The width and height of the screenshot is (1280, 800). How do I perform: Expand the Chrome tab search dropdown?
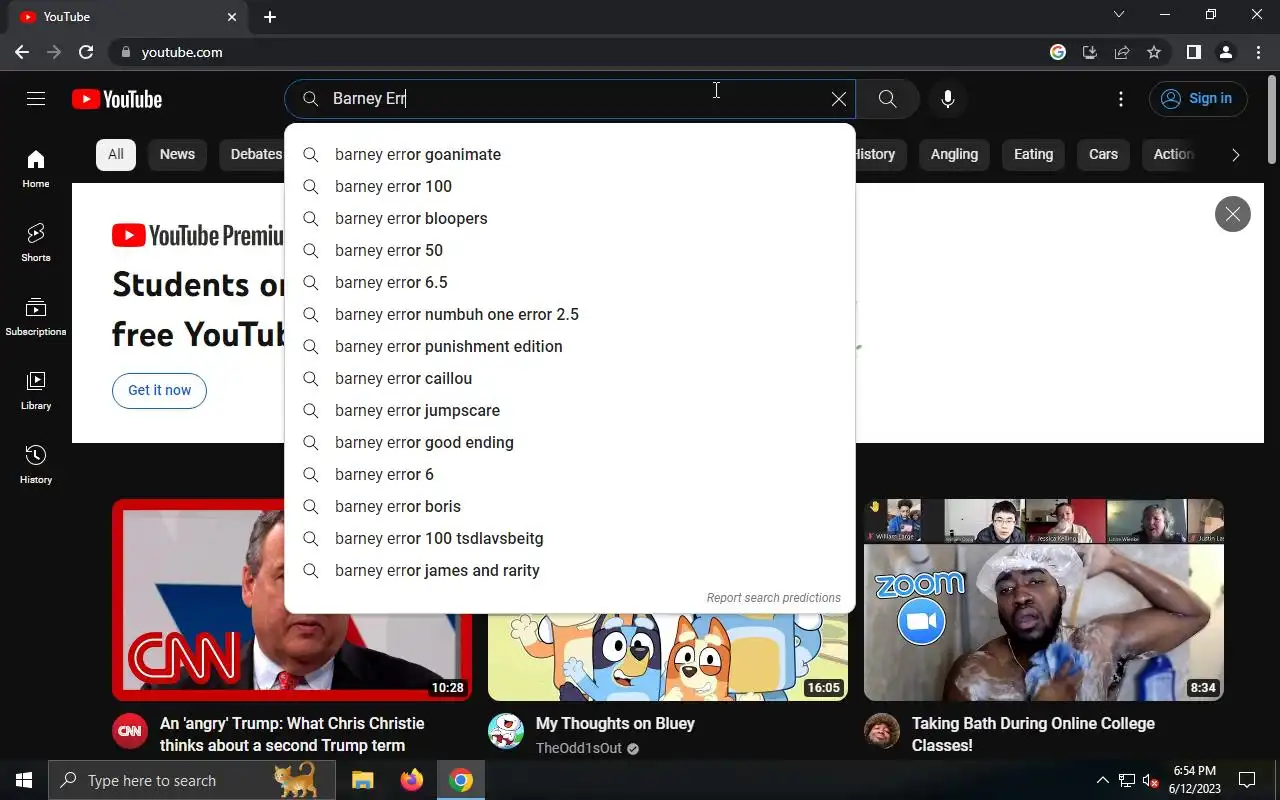(x=1119, y=14)
